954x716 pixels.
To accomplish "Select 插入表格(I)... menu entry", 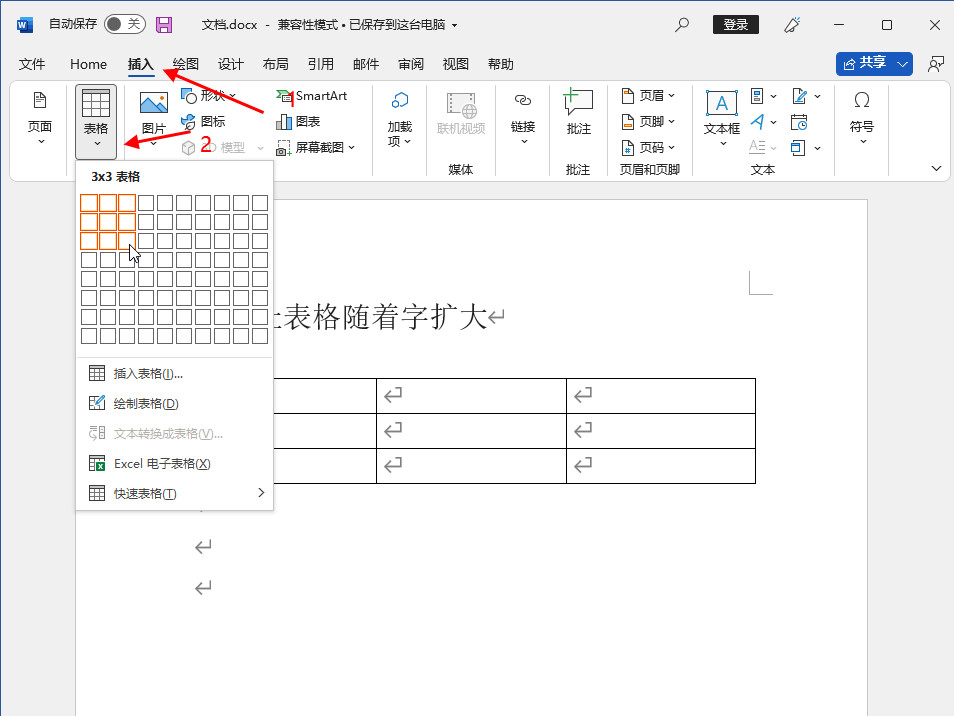I will (175, 374).
